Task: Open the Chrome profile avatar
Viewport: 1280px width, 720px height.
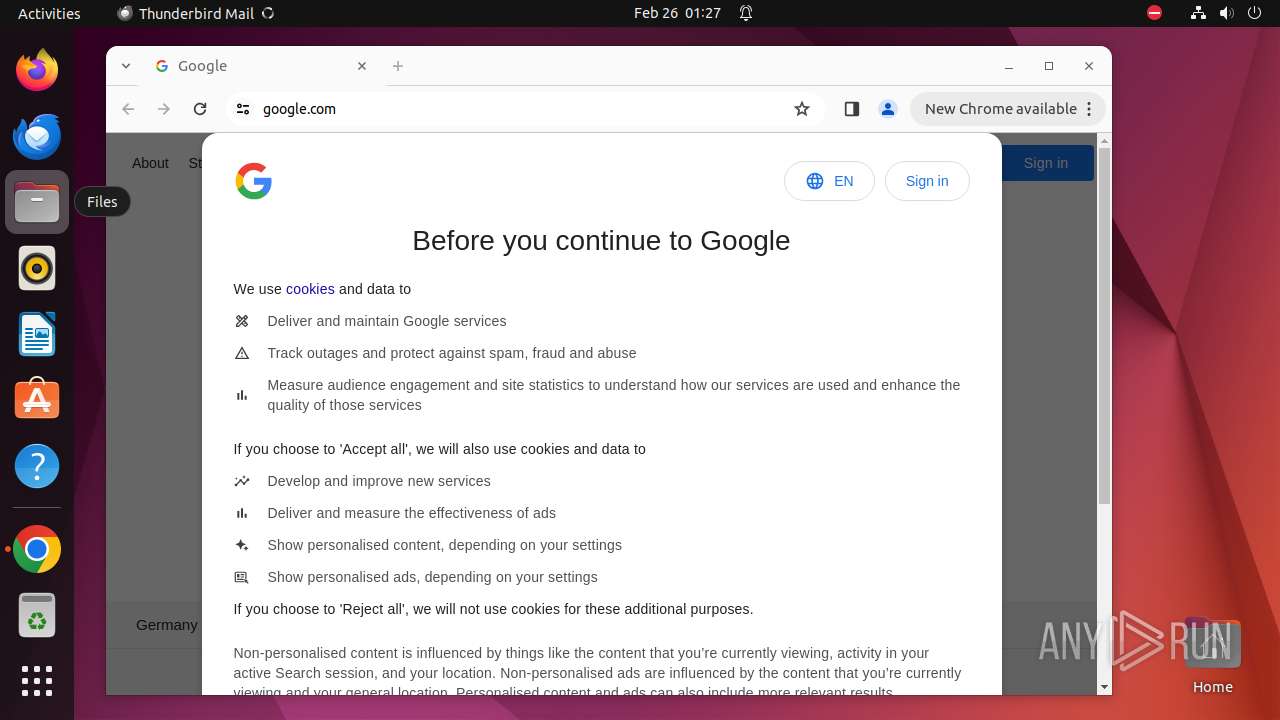Action: click(x=888, y=109)
